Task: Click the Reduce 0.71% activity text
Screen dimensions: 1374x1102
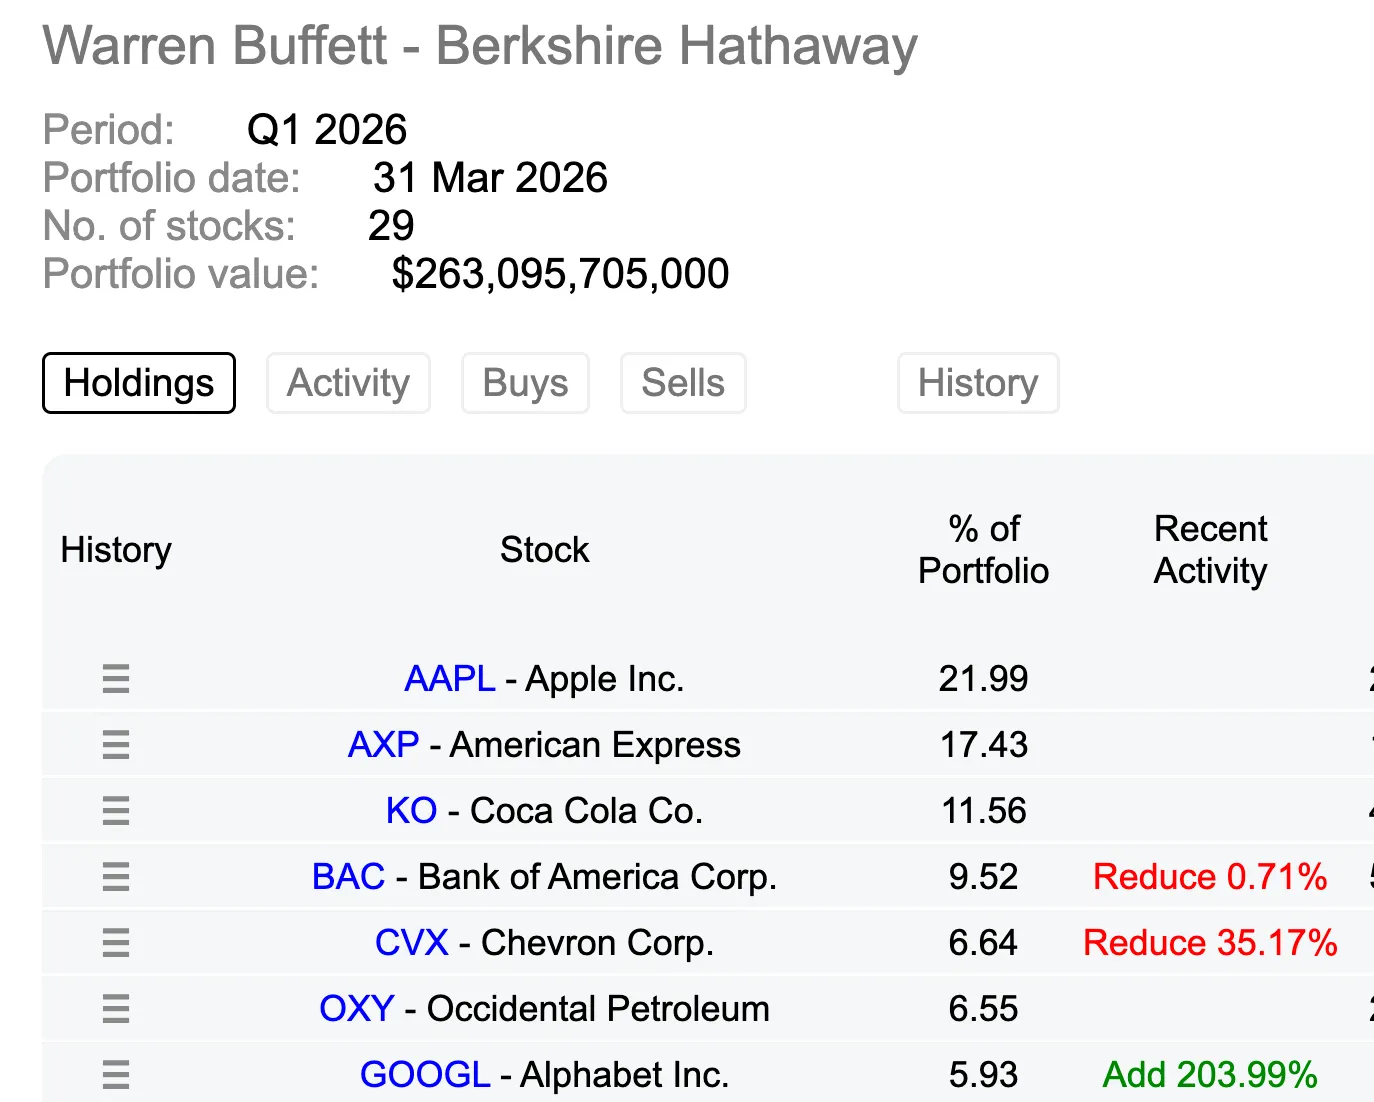Action: pos(1211,877)
